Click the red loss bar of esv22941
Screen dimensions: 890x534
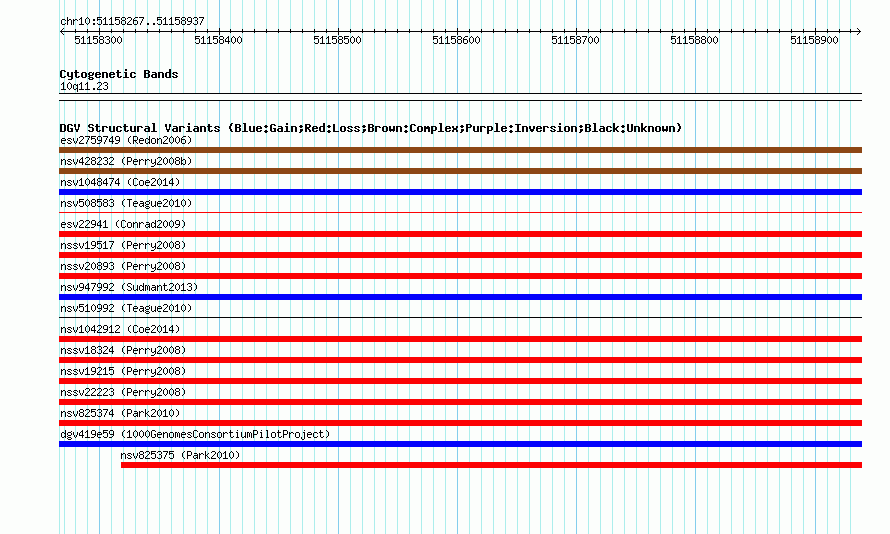[460, 234]
